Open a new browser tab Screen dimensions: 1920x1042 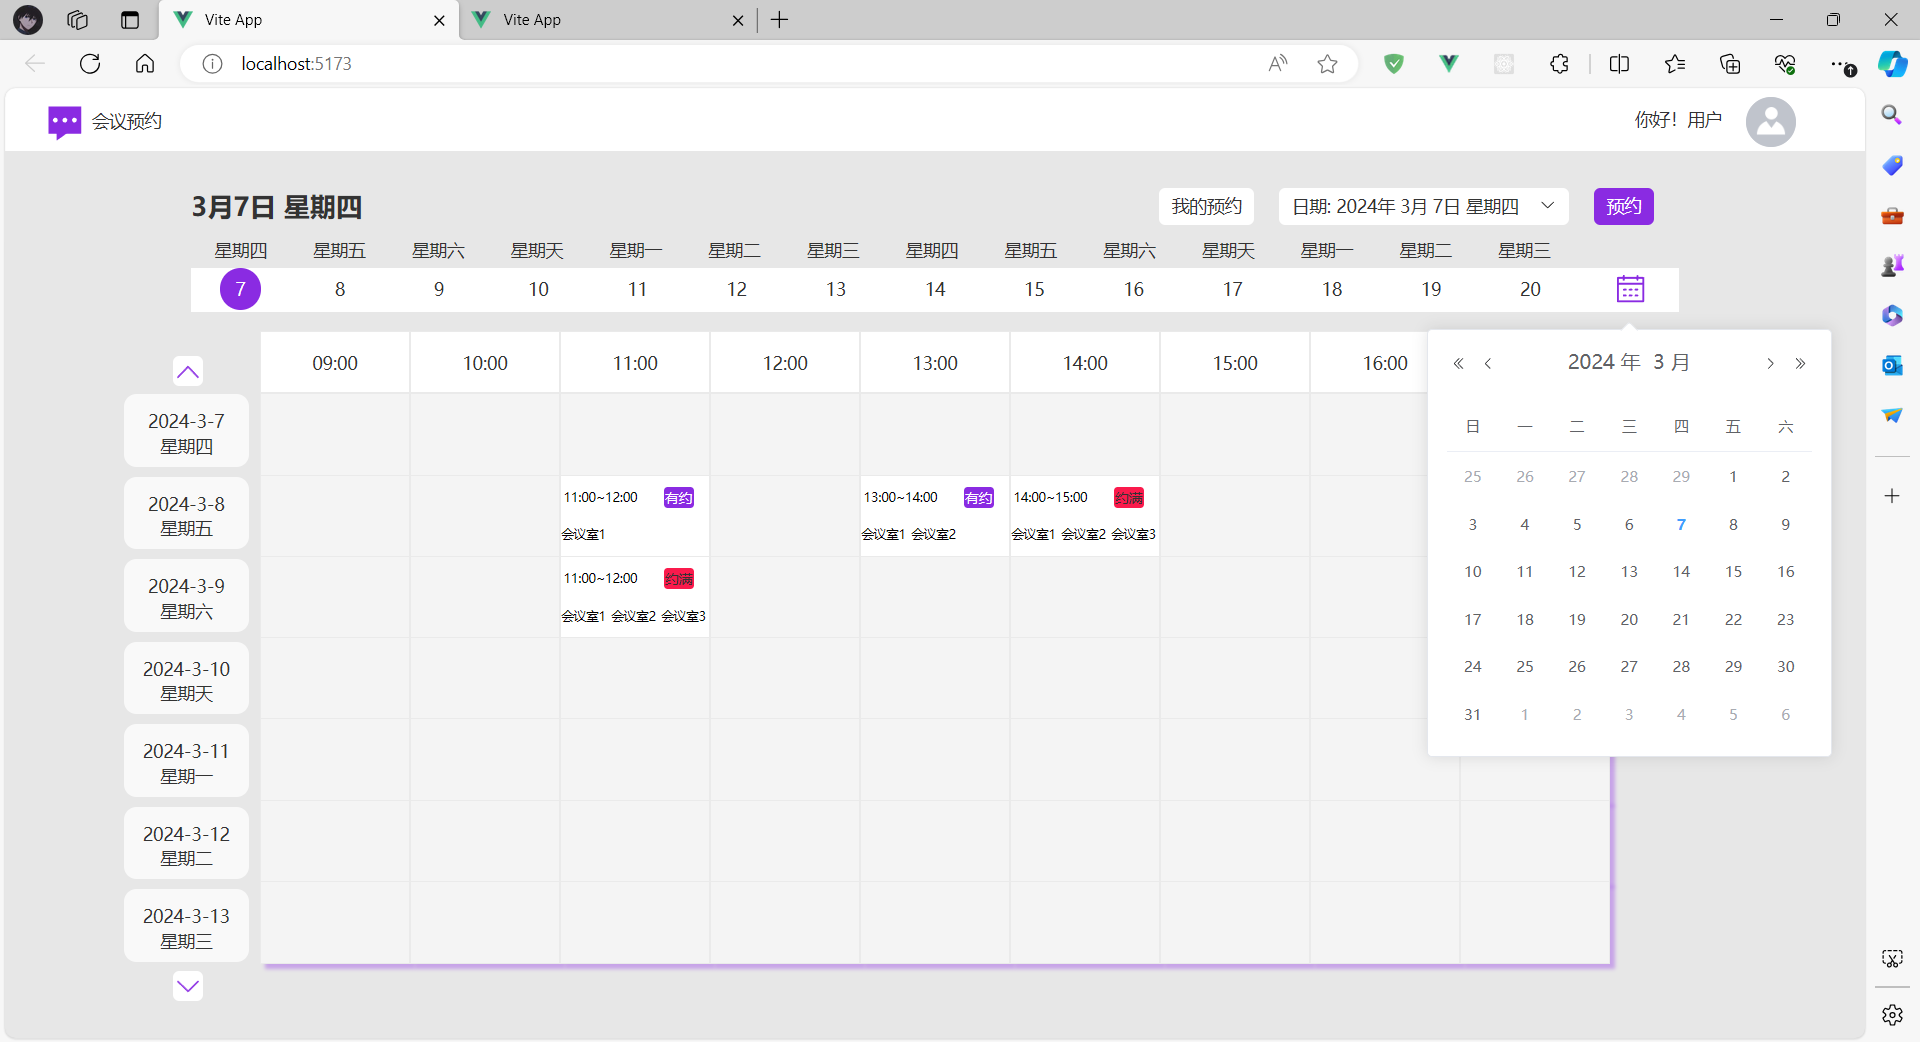[780, 20]
